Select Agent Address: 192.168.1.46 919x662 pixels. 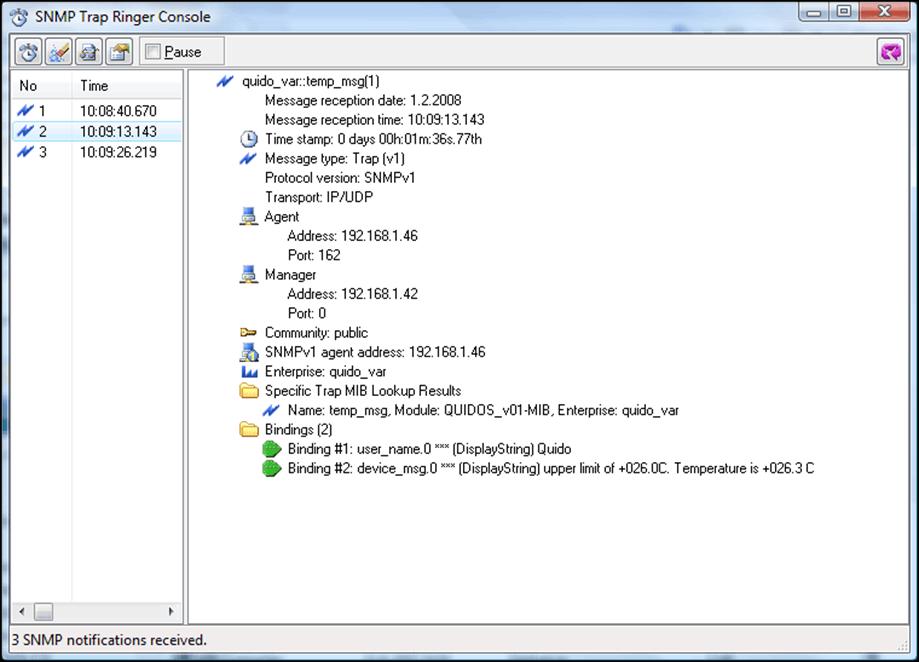tap(352, 236)
